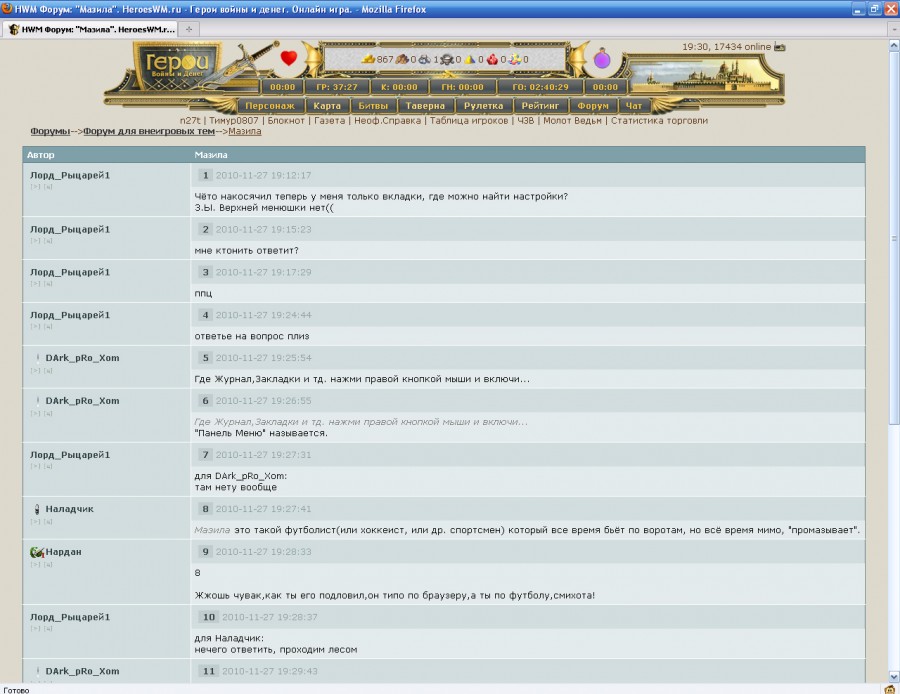The width and height of the screenshot is (900, 694).
Task: Click the wood resource icon
Action: point(402,59)
